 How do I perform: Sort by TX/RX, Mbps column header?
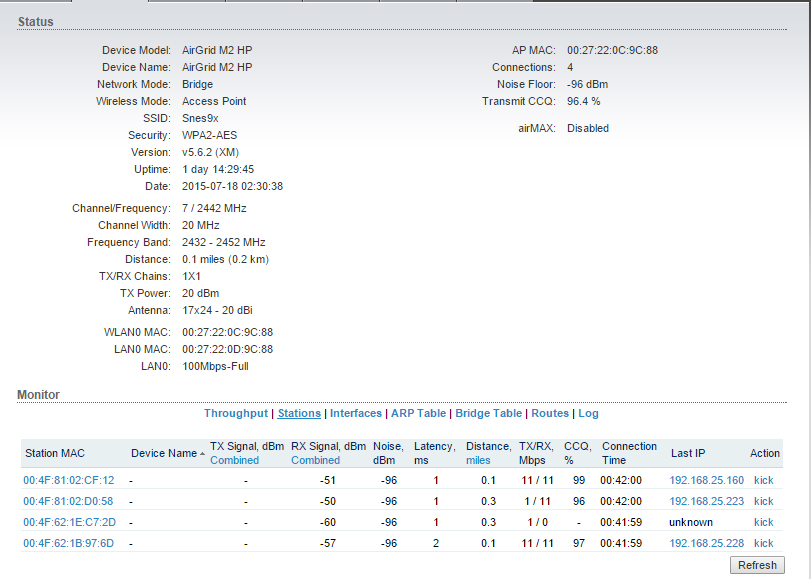click(536, 453)
